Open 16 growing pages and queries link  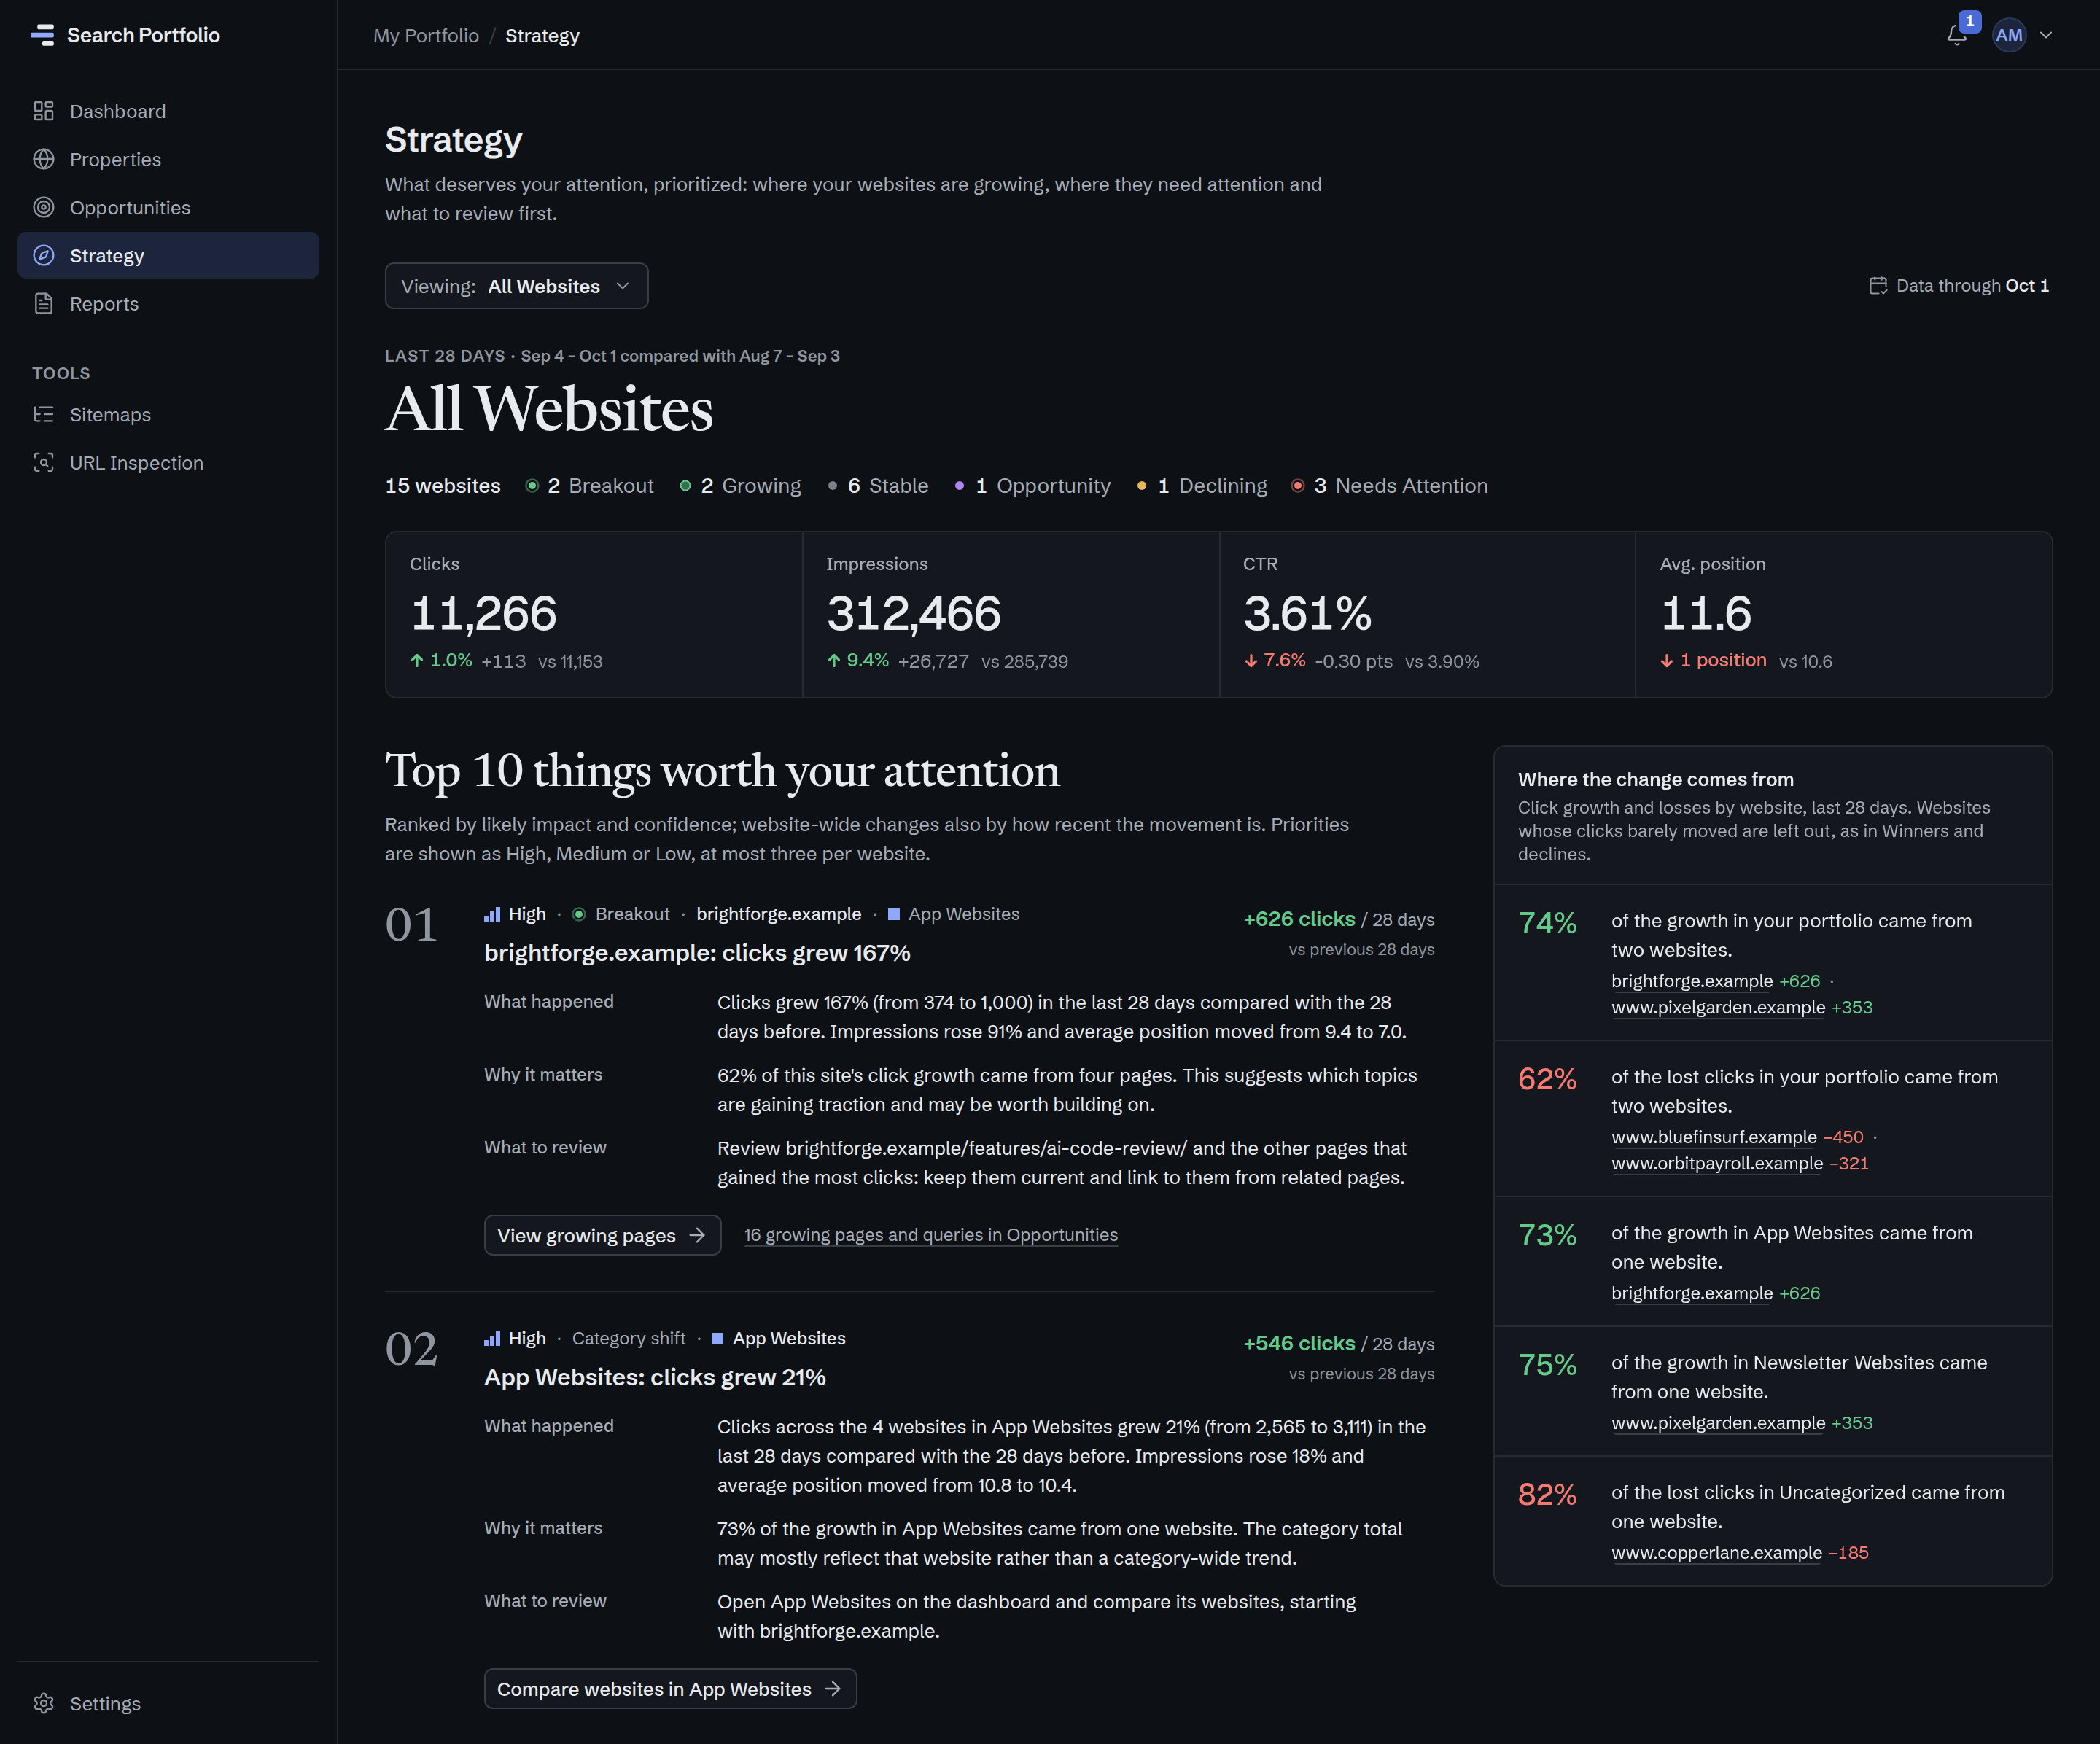coord(930,1235)
